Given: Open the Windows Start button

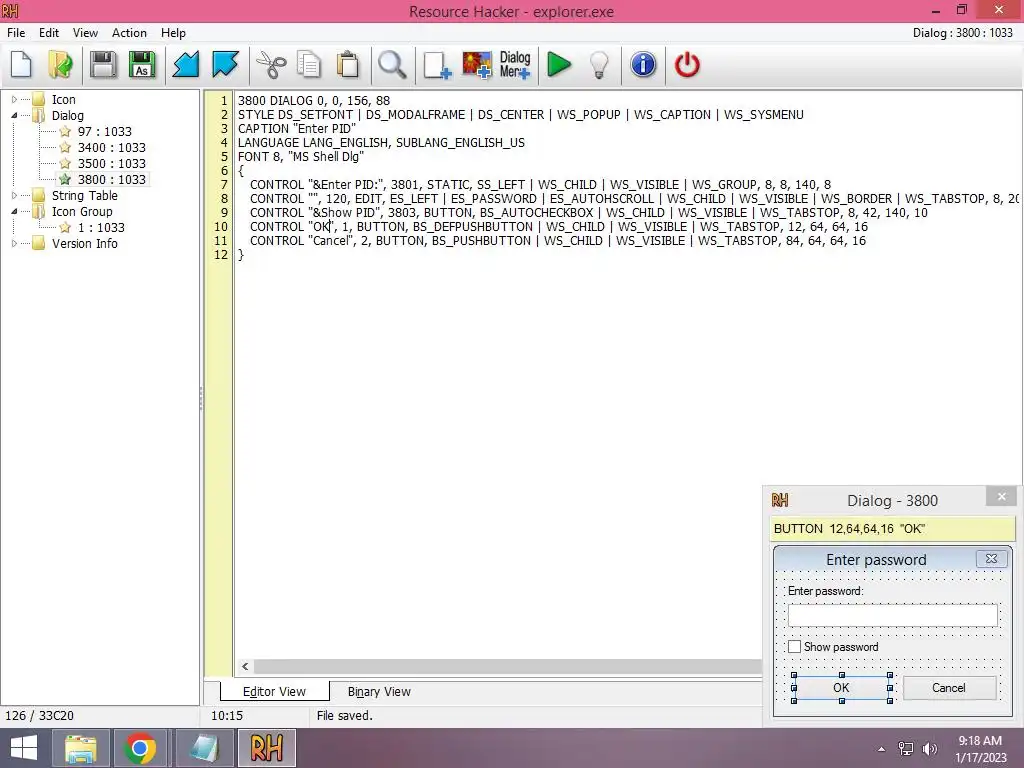Looking at the screenshot, I should click(24, 748).
